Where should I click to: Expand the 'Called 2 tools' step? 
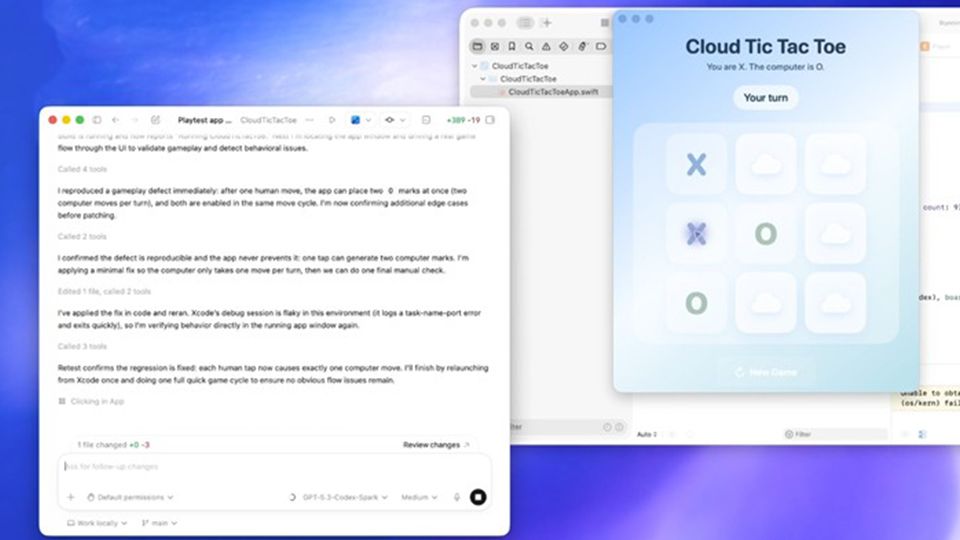tap(82, 236)
